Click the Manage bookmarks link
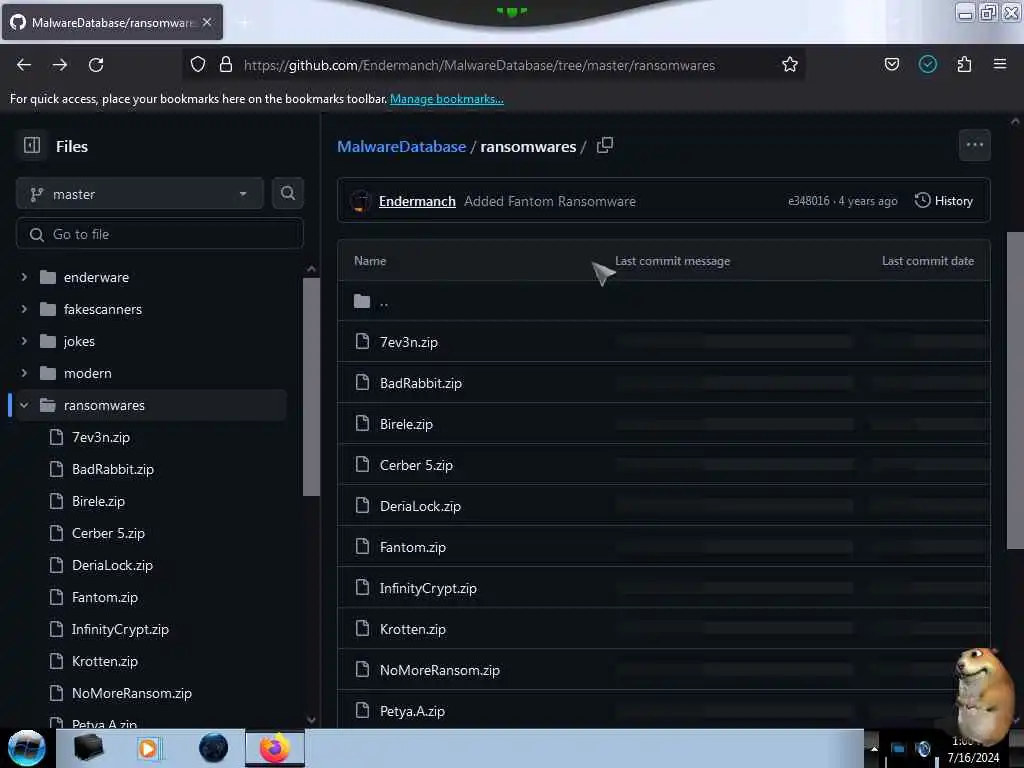 [x=447, y=99]
